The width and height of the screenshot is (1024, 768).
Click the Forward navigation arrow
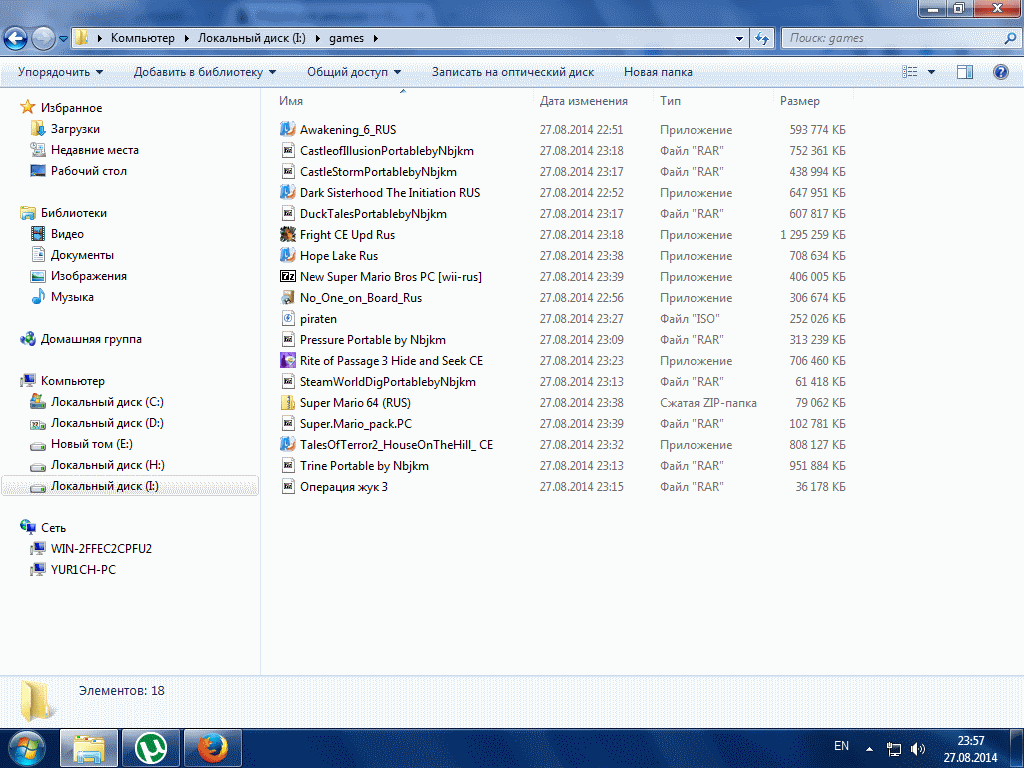click(43, 39)
